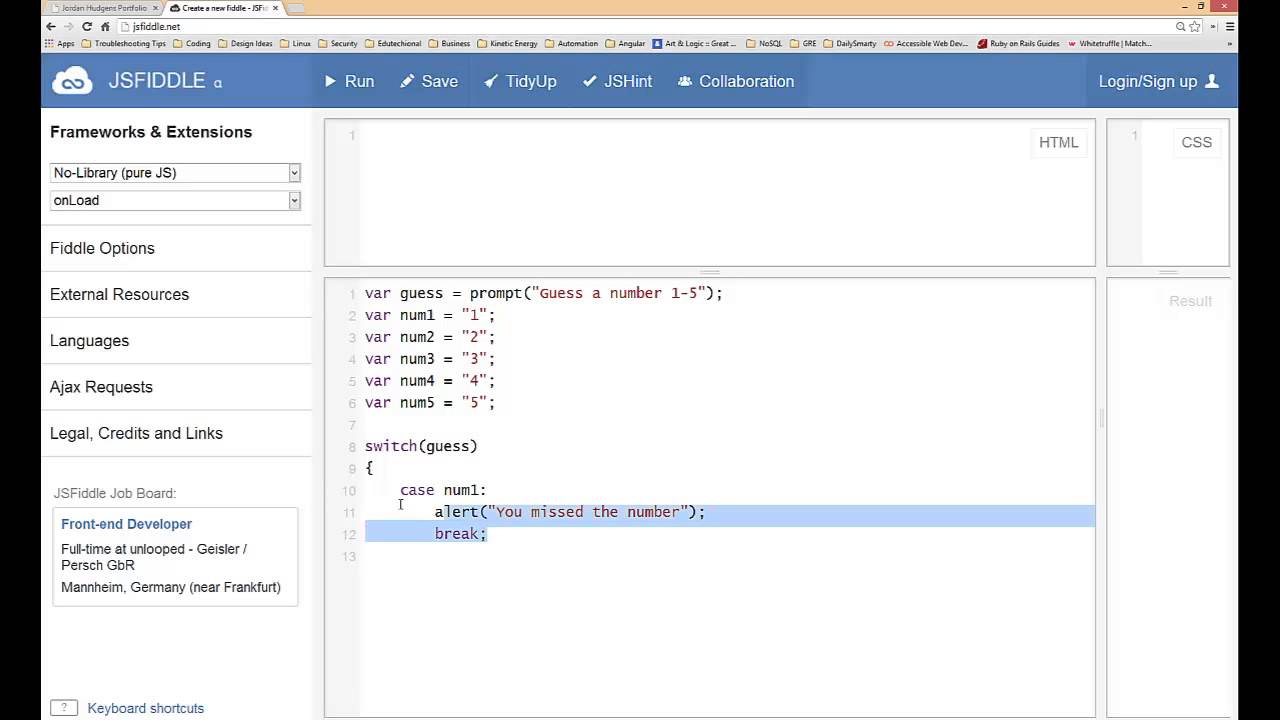Open Keyboard shortcuts link

pos(145,708)
